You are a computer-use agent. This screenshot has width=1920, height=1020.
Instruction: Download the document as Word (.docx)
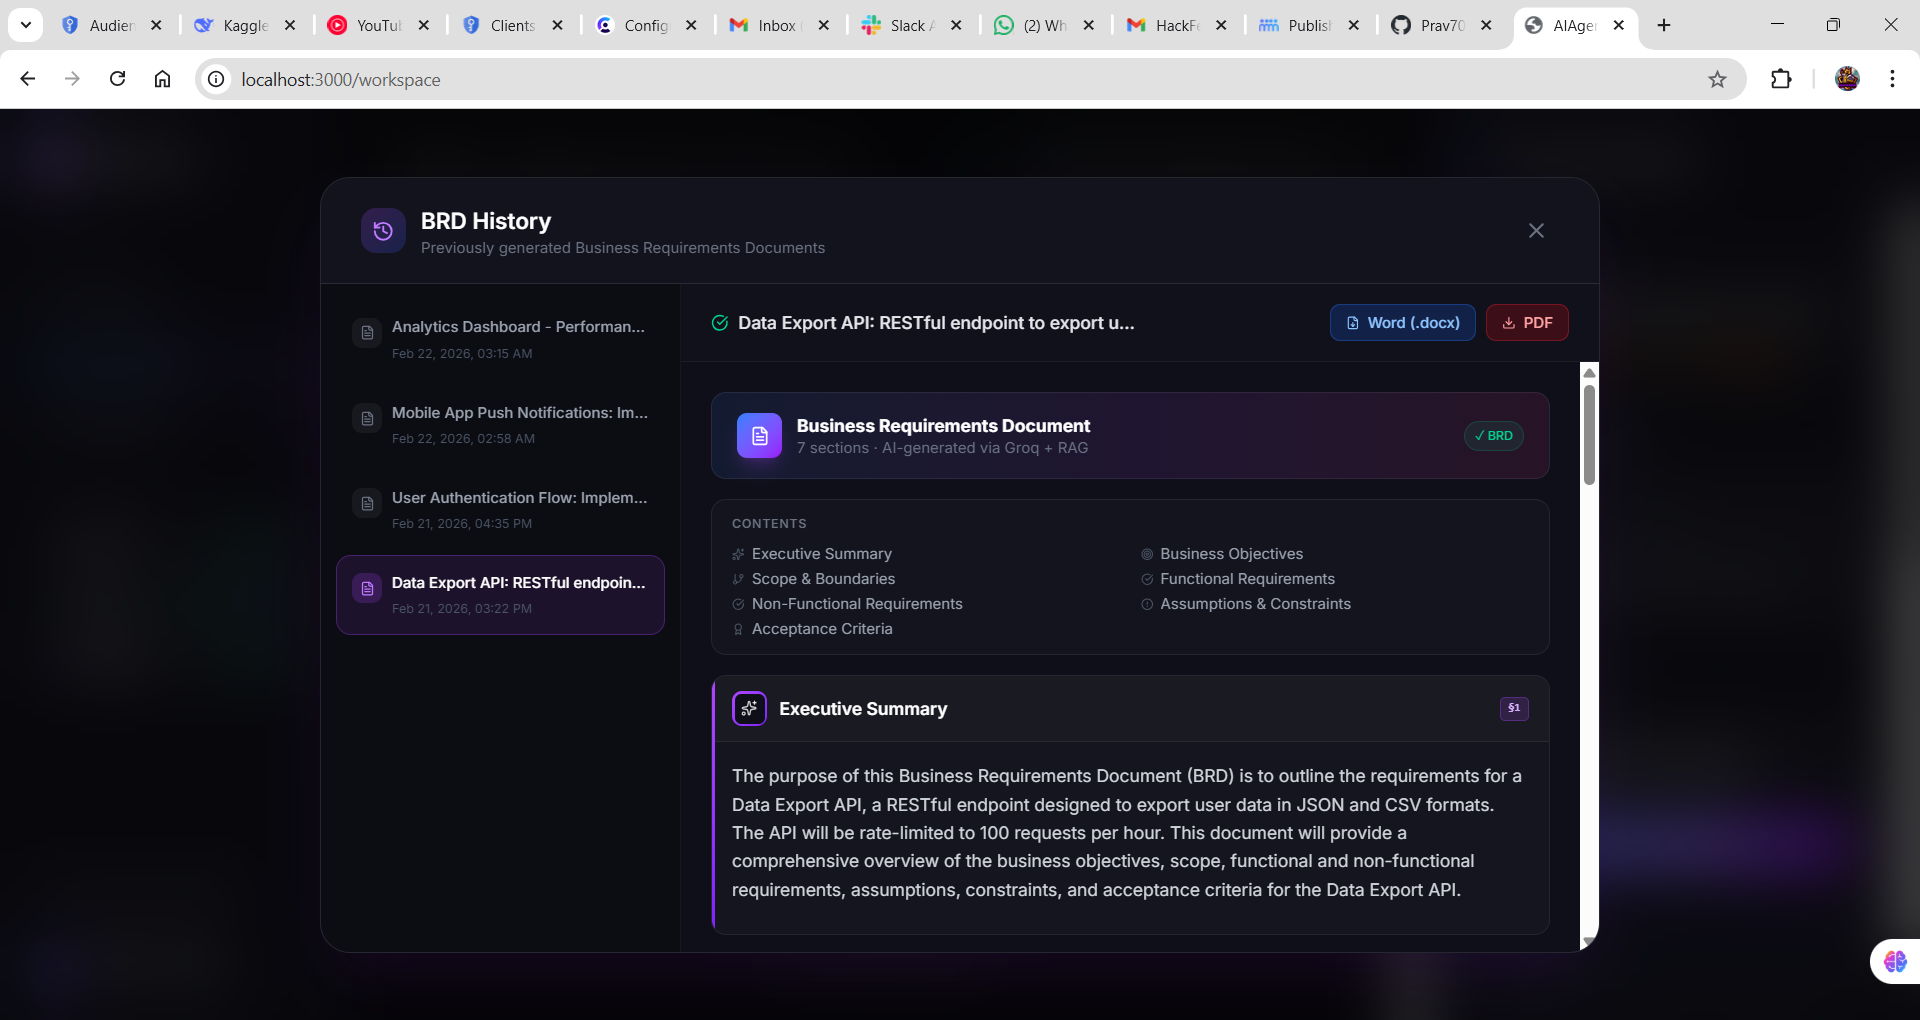pos(1401,322)
